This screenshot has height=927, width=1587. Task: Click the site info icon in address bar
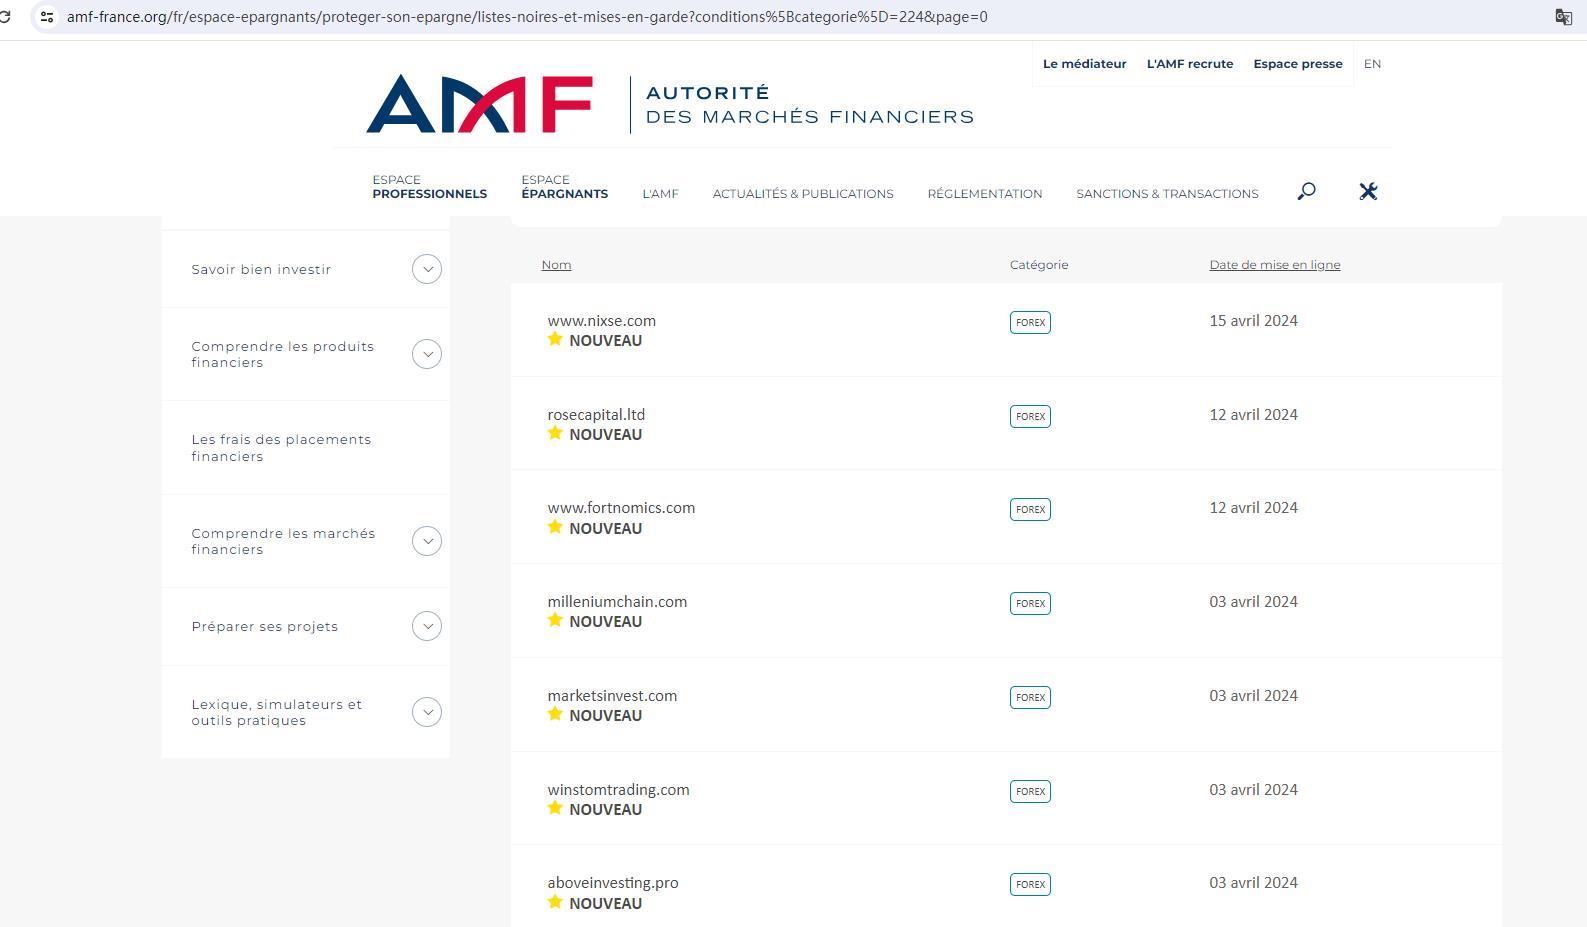coord(47,17)
